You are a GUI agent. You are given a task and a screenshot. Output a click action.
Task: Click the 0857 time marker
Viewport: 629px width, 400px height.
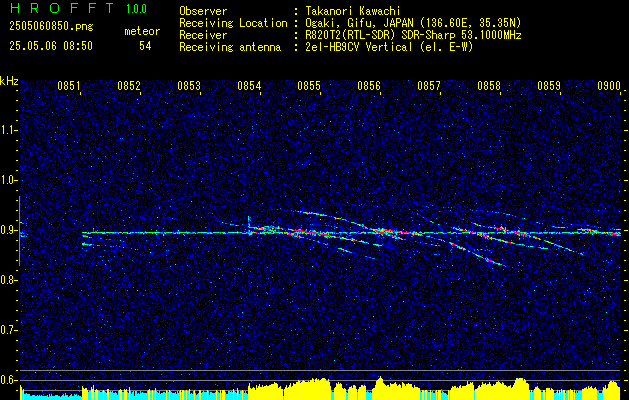pyautogui.click(x=429, y=85)
